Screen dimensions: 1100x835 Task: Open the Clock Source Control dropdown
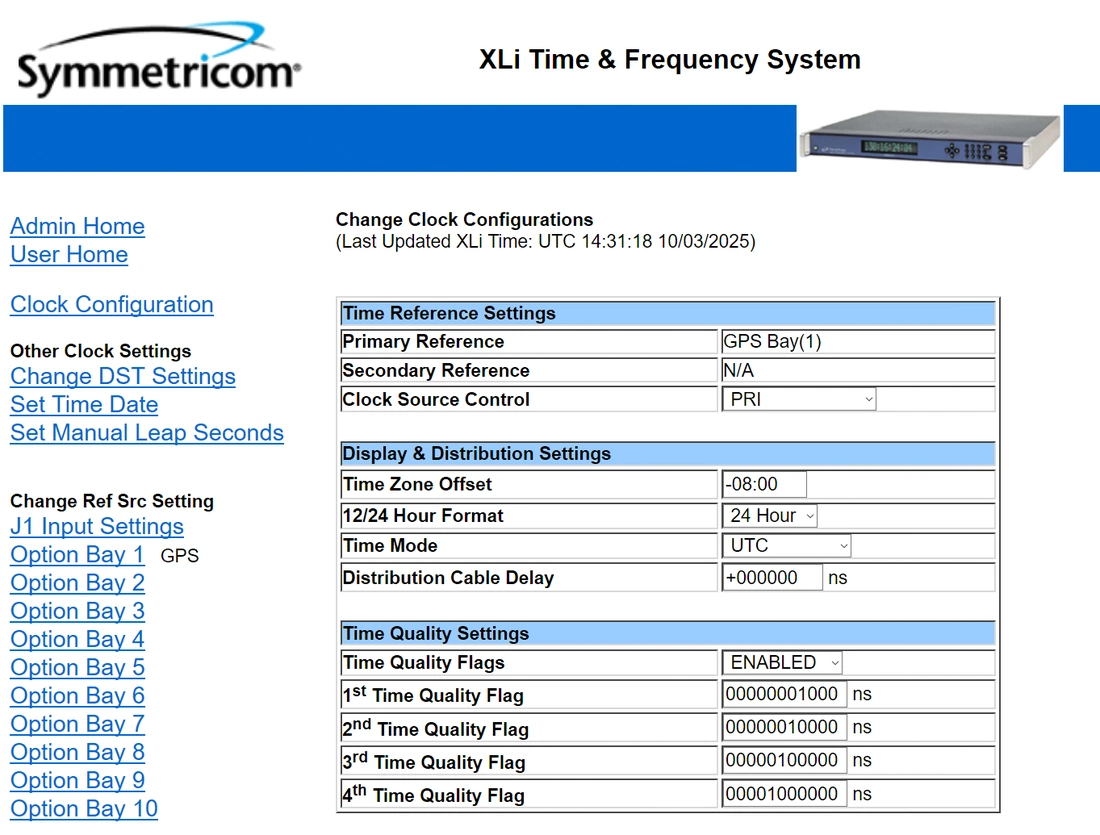[798, 400]
